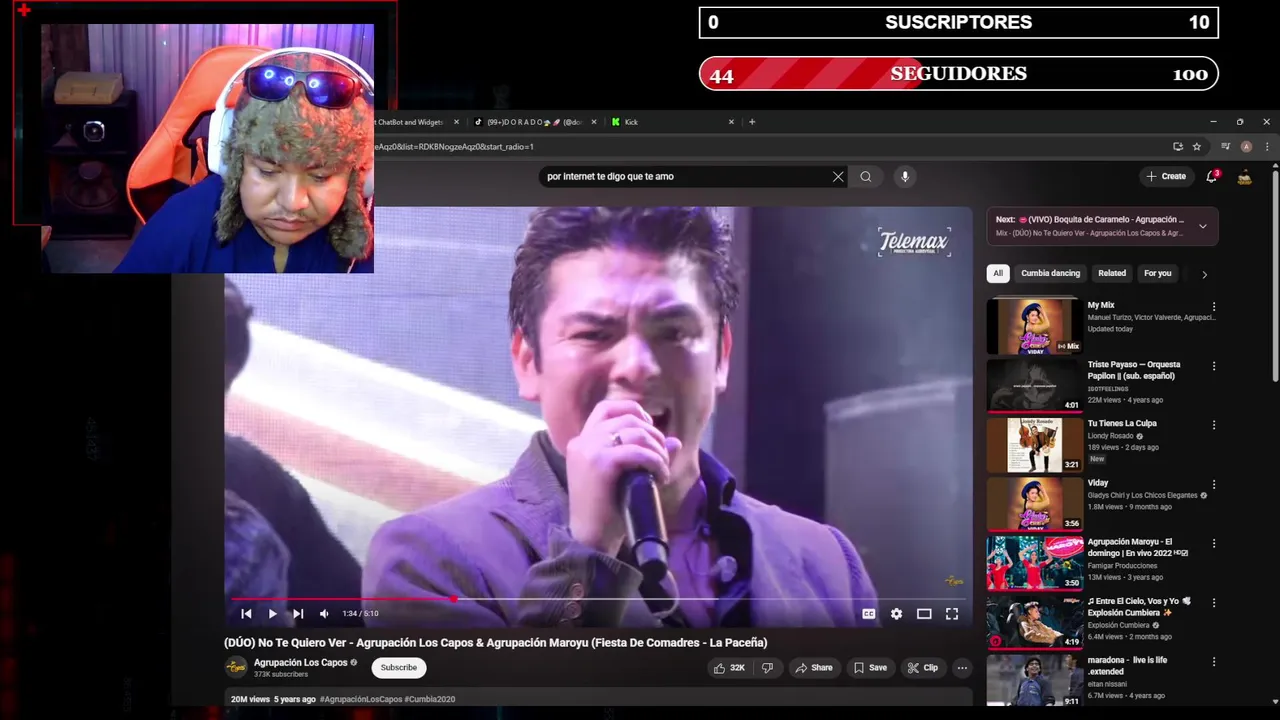The width and height of the screenshot is (1280, 720).
Task: Open the My Mix thumbnail
Action: (x=1035, y=326)
